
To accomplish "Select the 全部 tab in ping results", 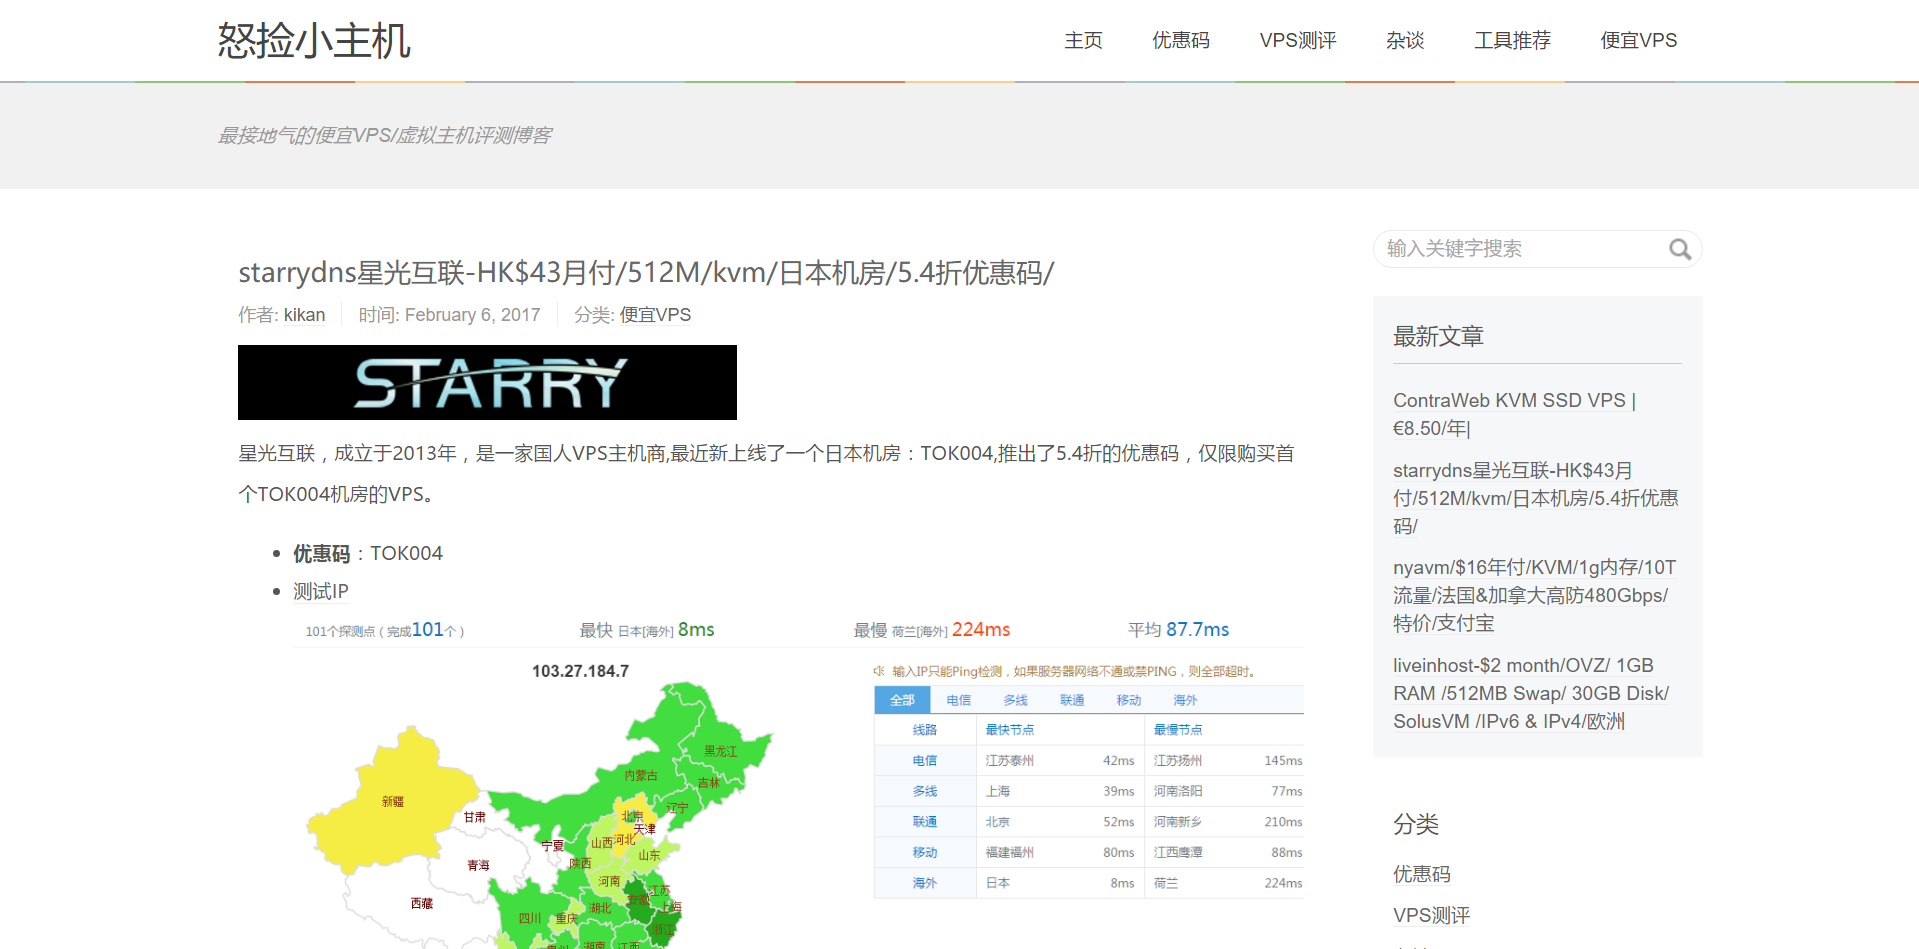I will coord(902,700).
